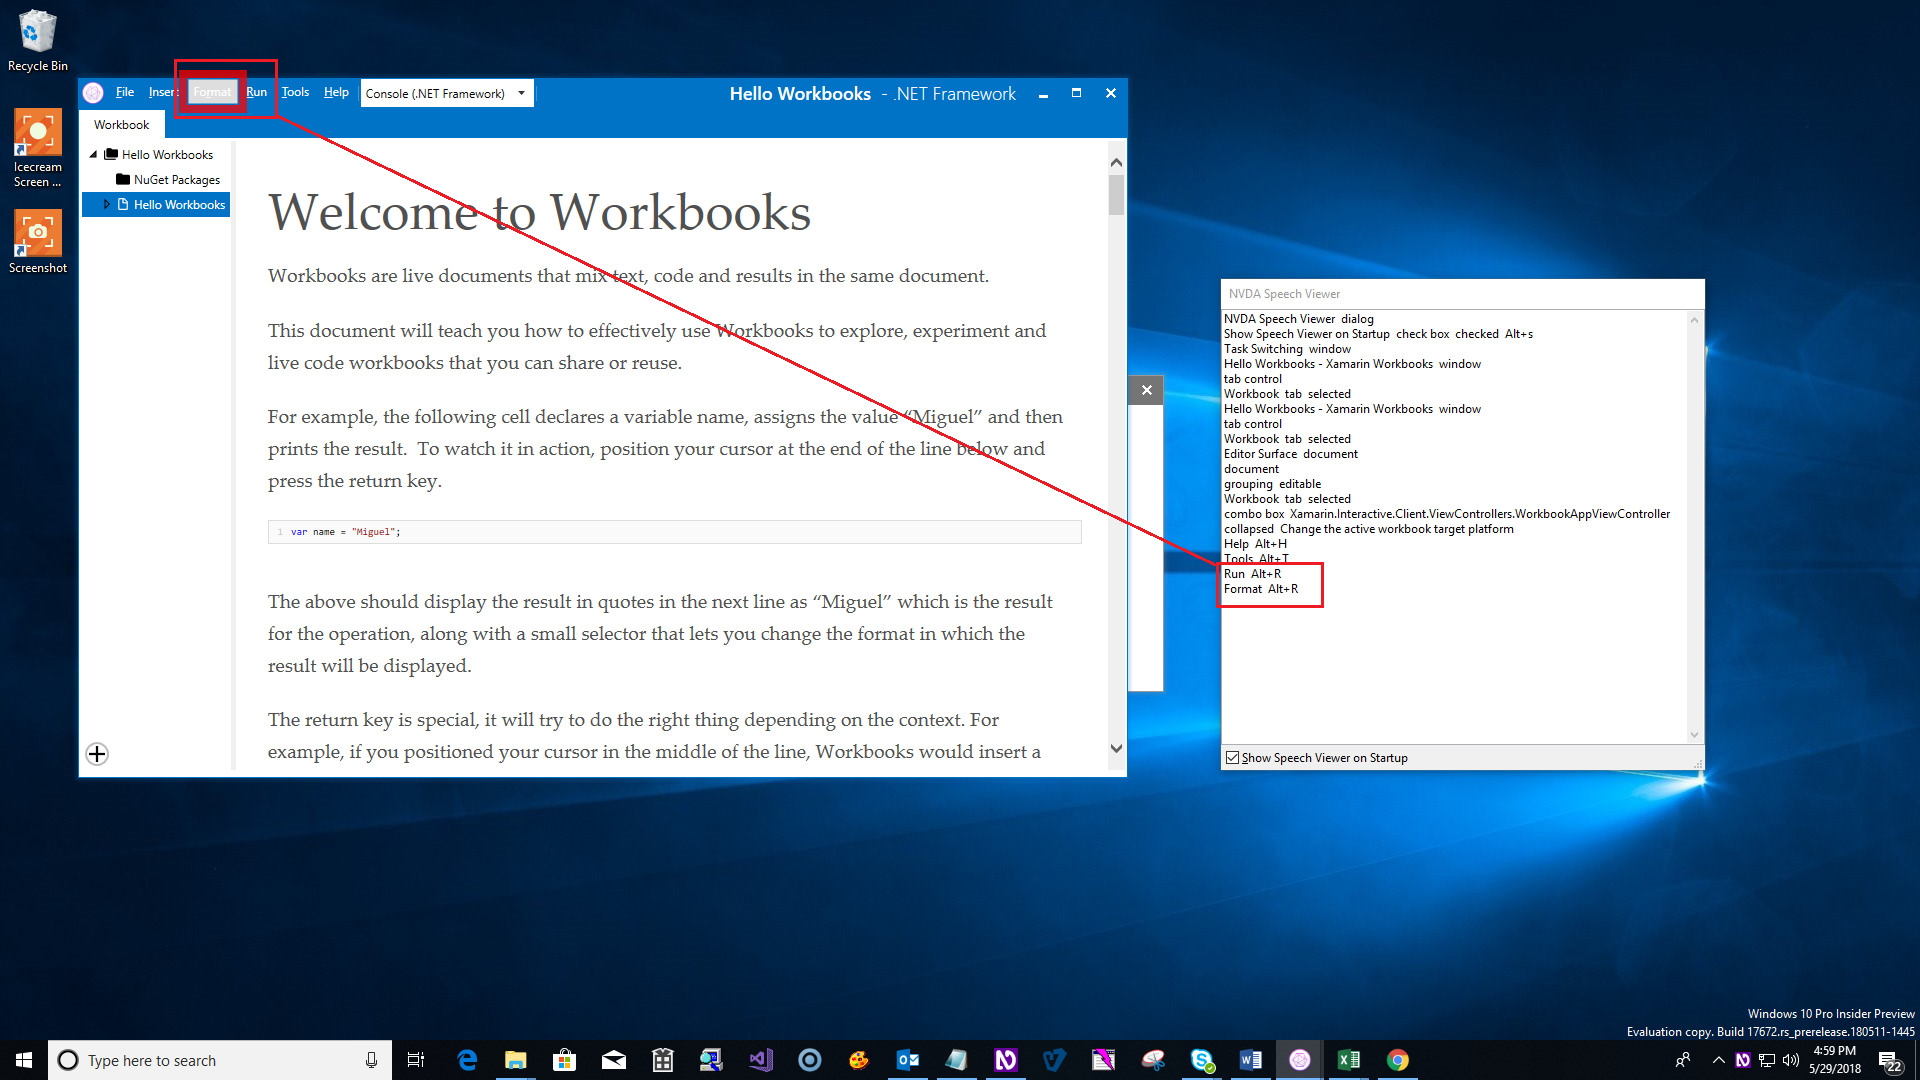The width and height of the screenshot is (1920, 1080).
Task: Select the active Workbooks icon on the taskbar
Action: coord(1300,1059)
